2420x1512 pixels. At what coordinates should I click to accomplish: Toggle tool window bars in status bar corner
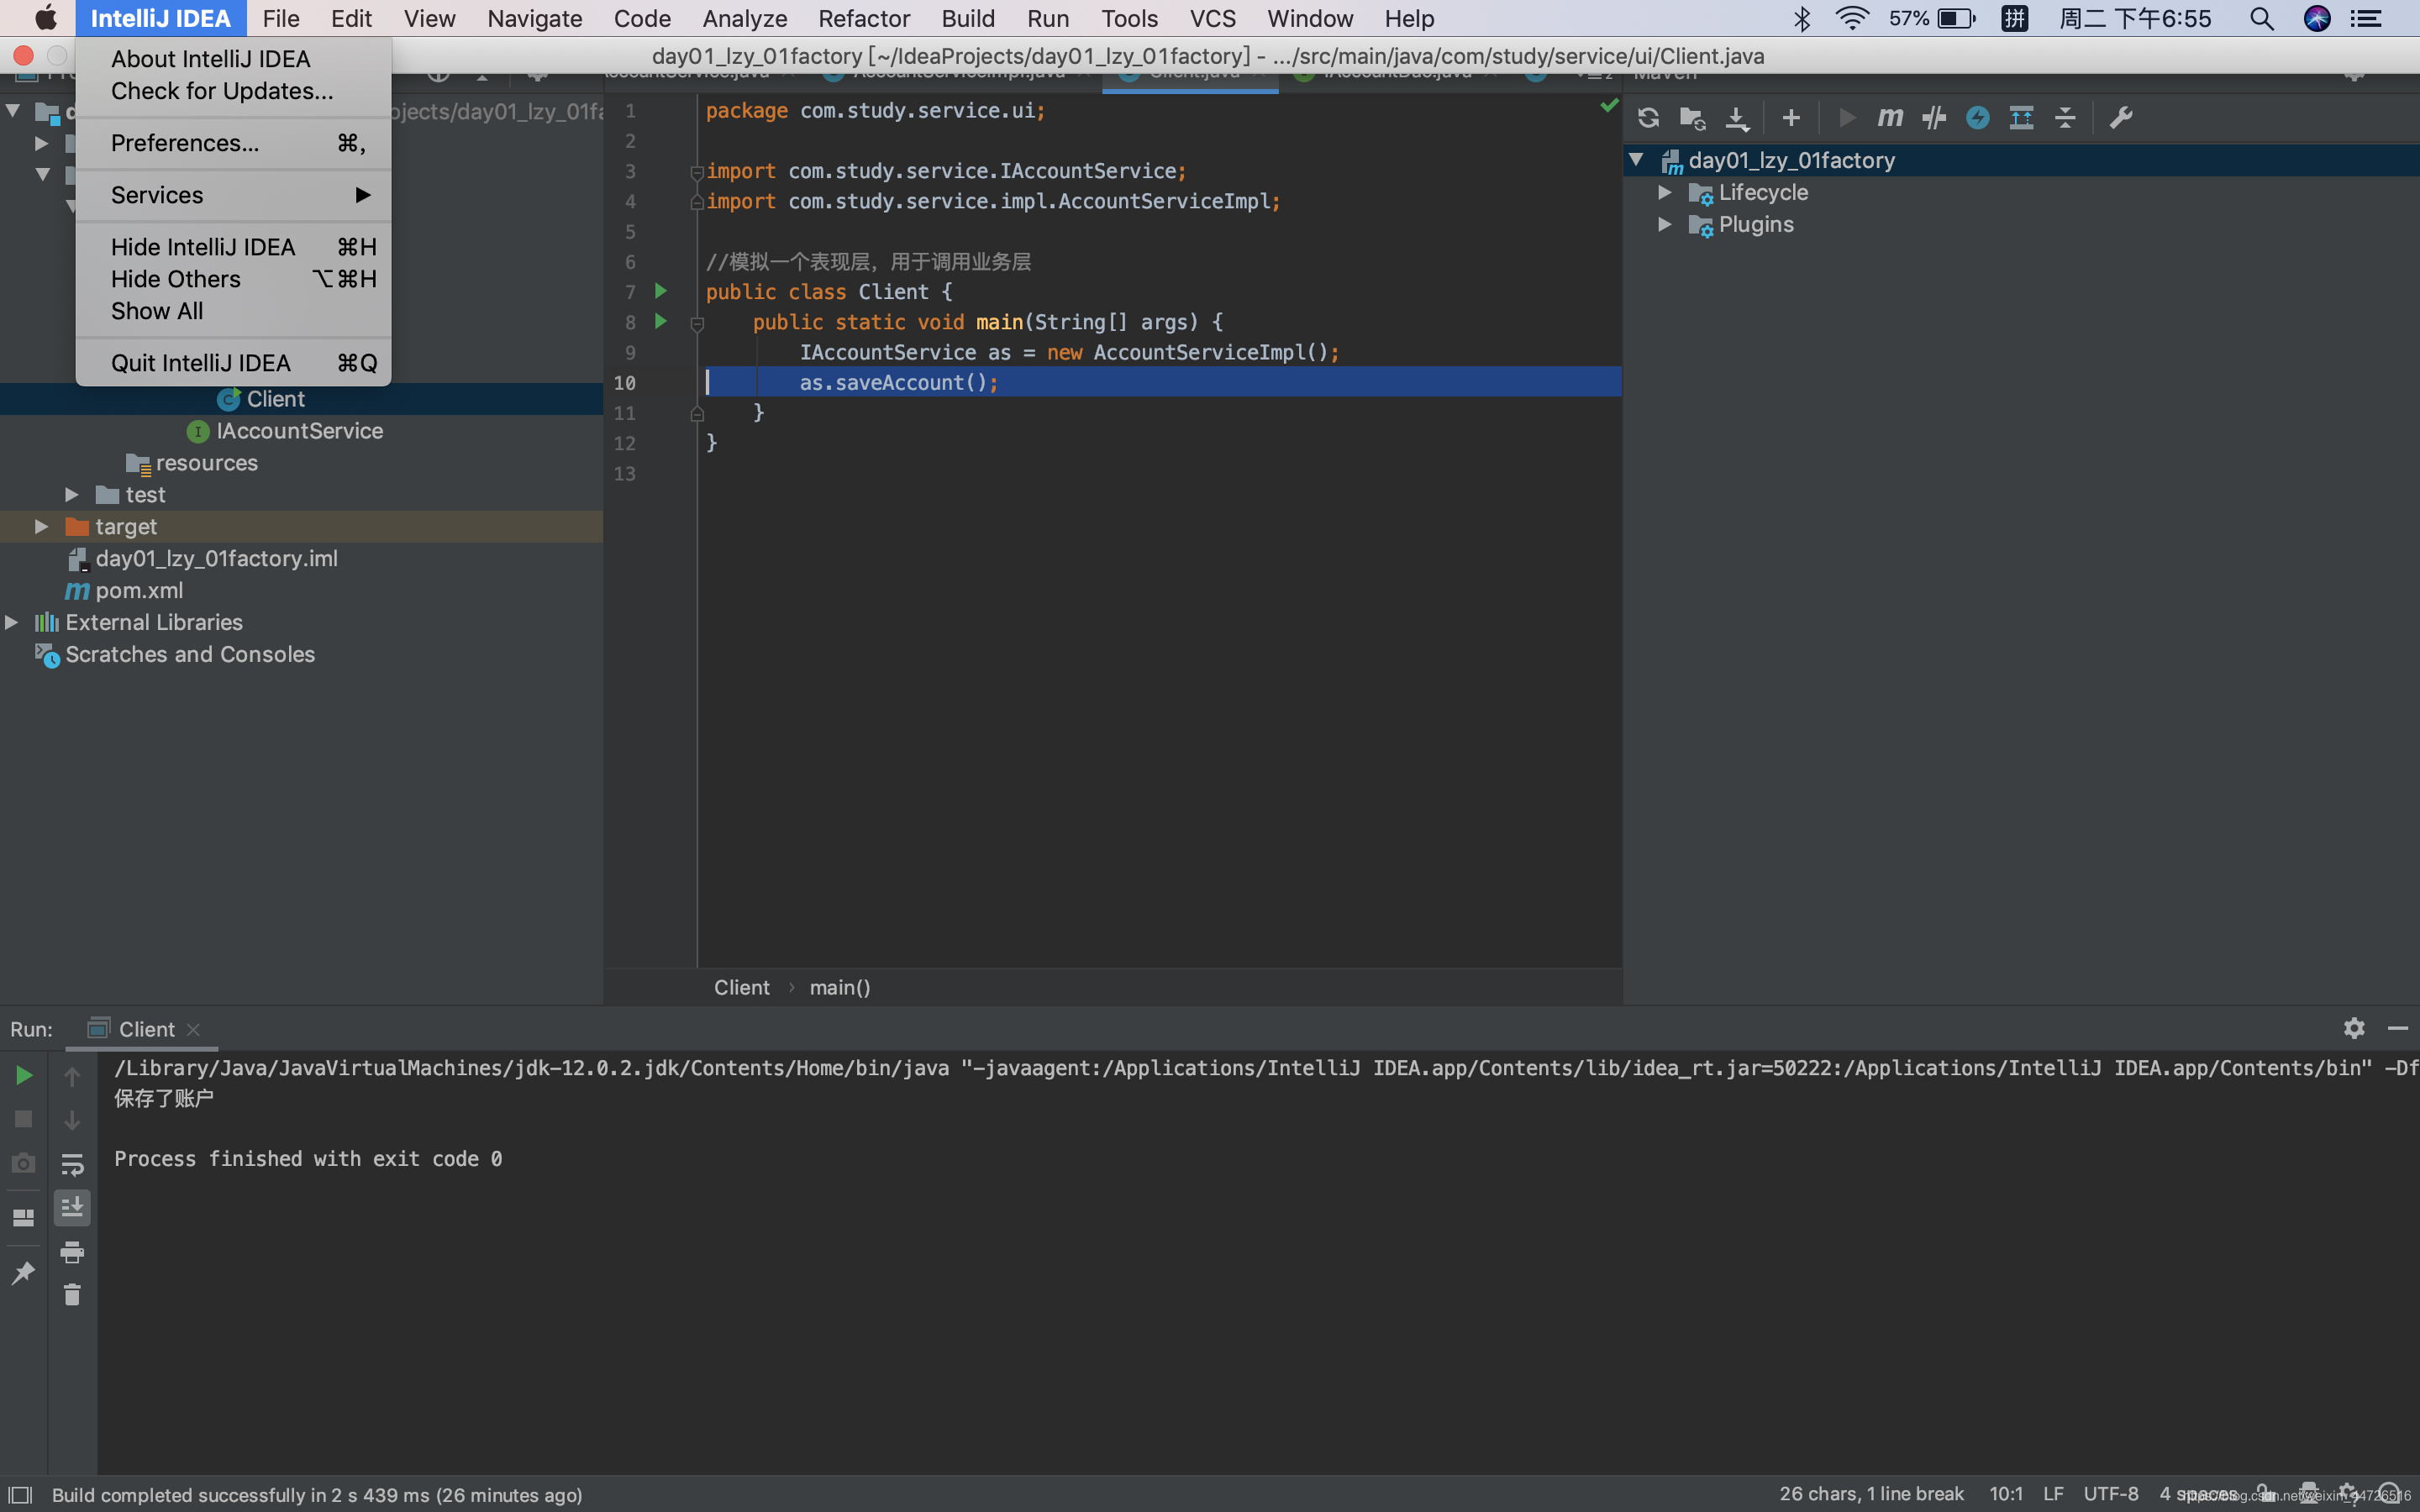pos(20,1495)
